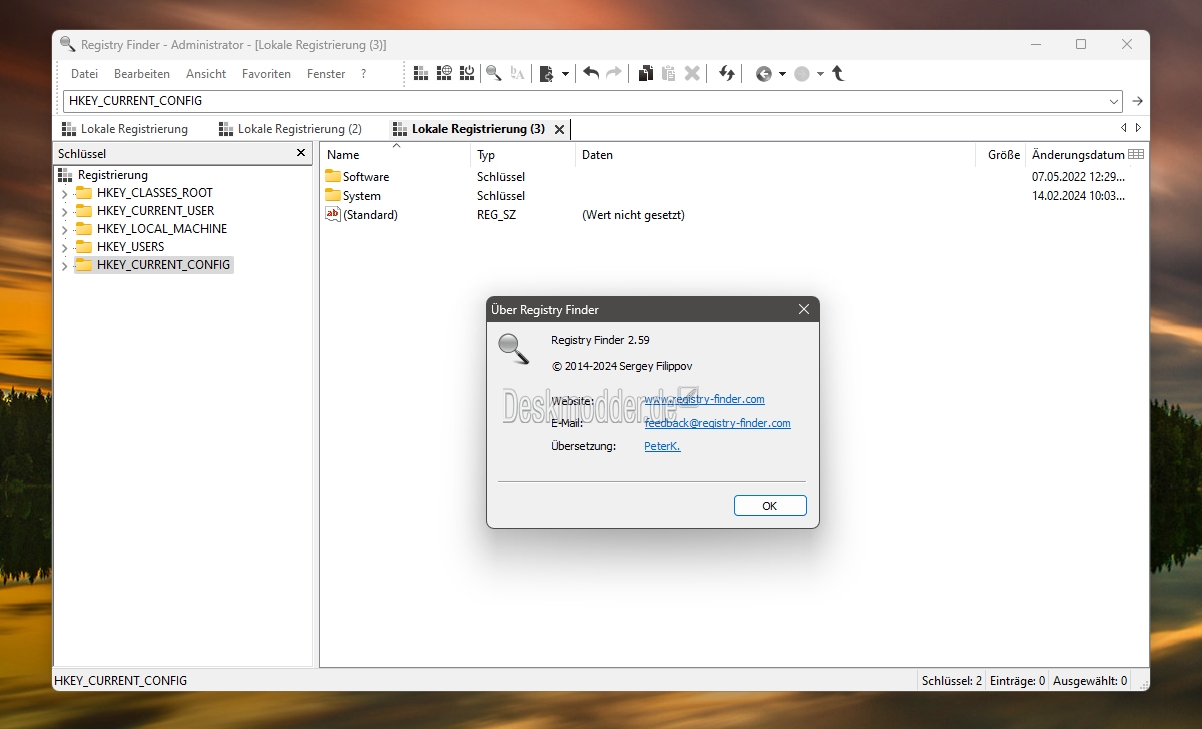This screenshot has height=729, width=1202.
Task: Expand the HKEY_LOCAL_MACHINE tree node
Action: tap(65, 229)
